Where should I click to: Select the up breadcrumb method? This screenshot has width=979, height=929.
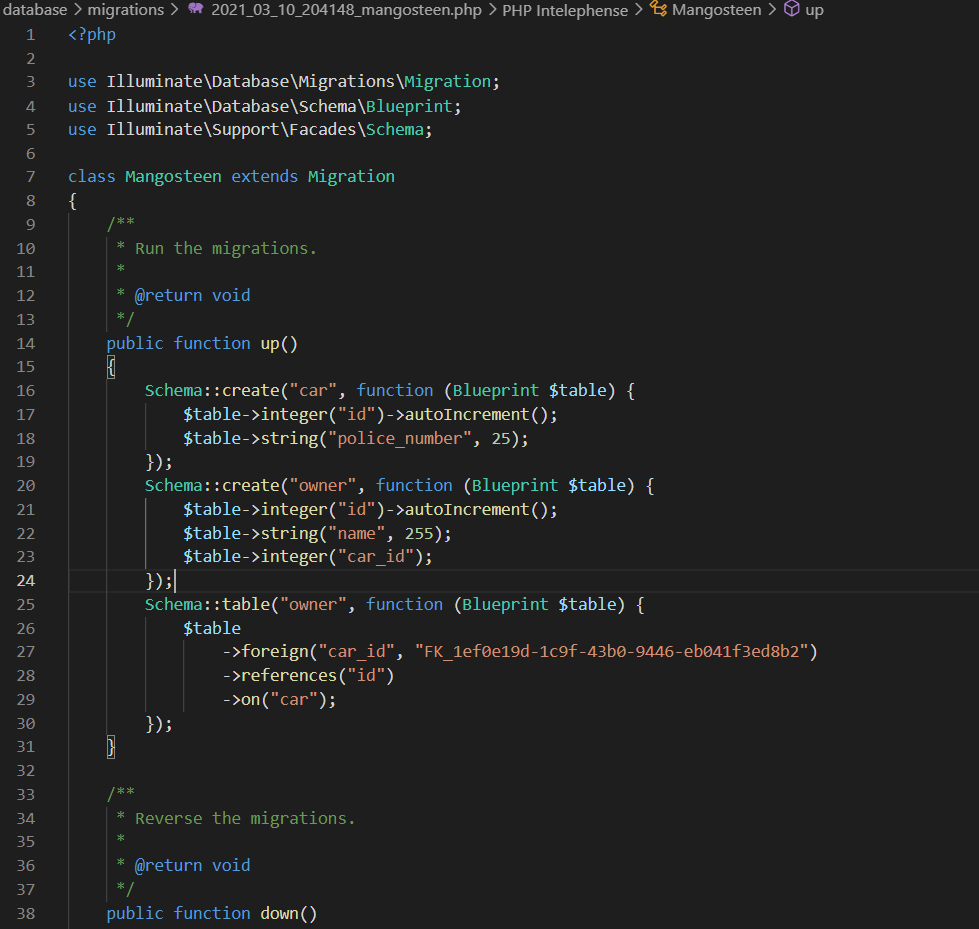(814, 10)
